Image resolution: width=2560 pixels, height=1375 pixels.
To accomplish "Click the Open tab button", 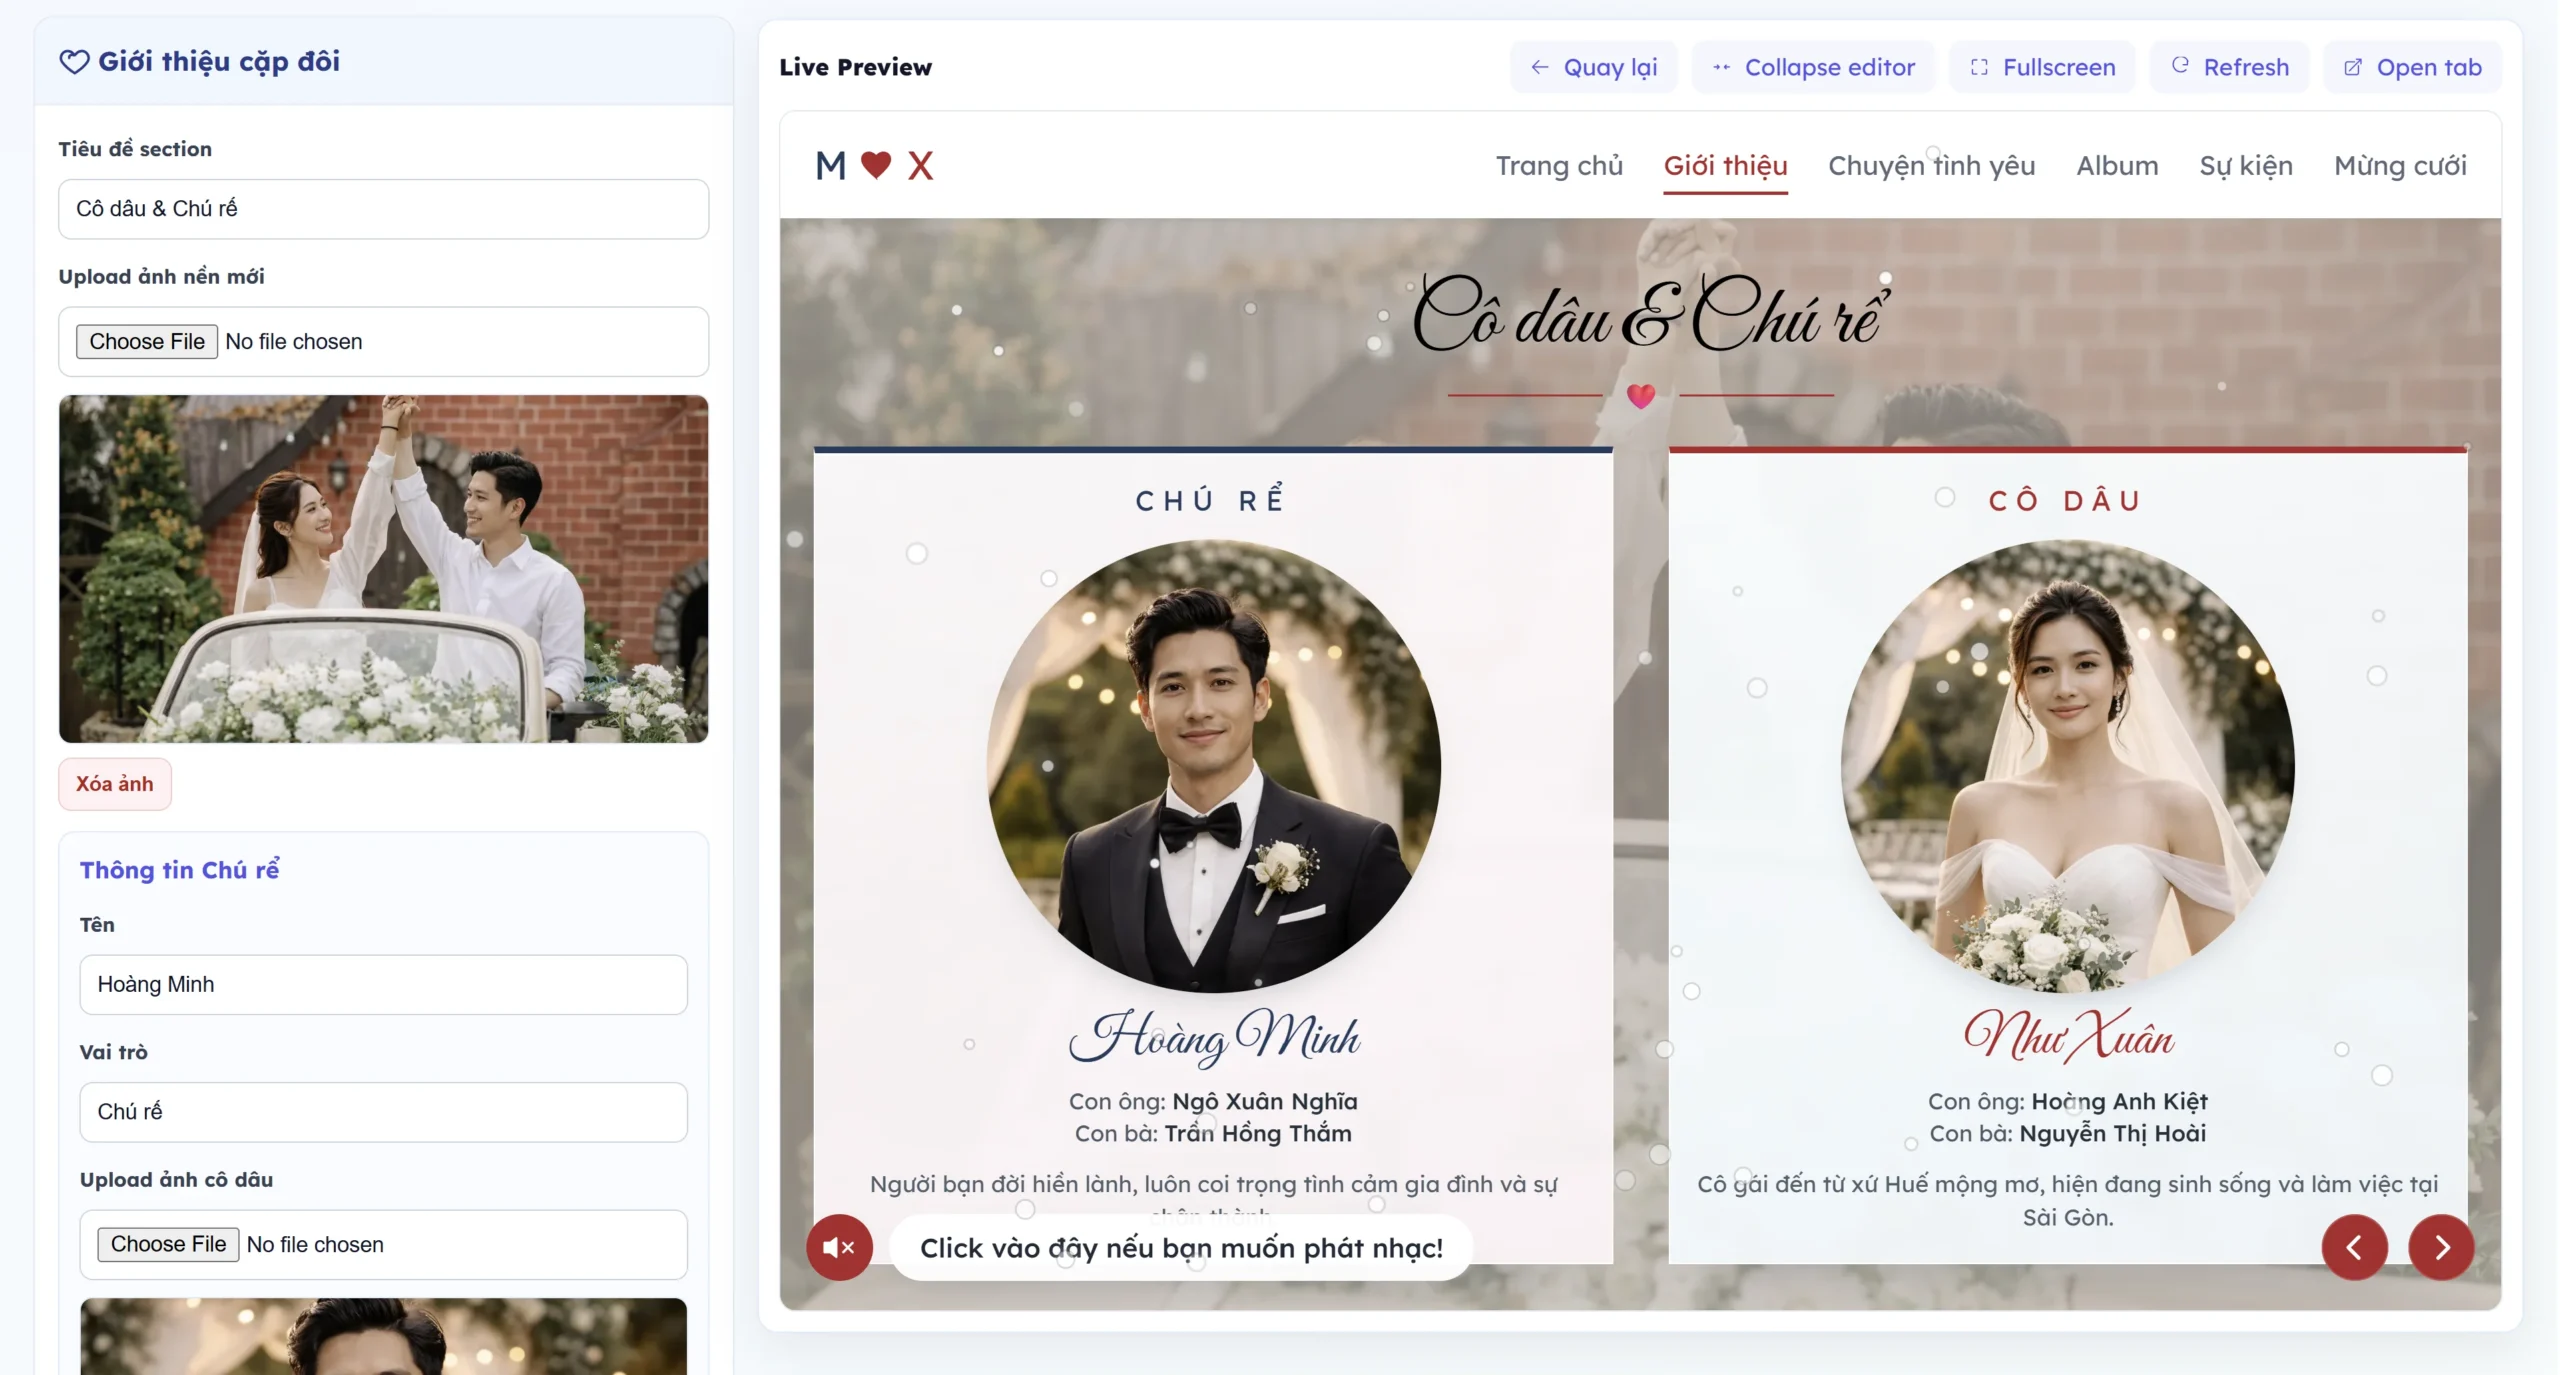I will (x=2412, y=67).
